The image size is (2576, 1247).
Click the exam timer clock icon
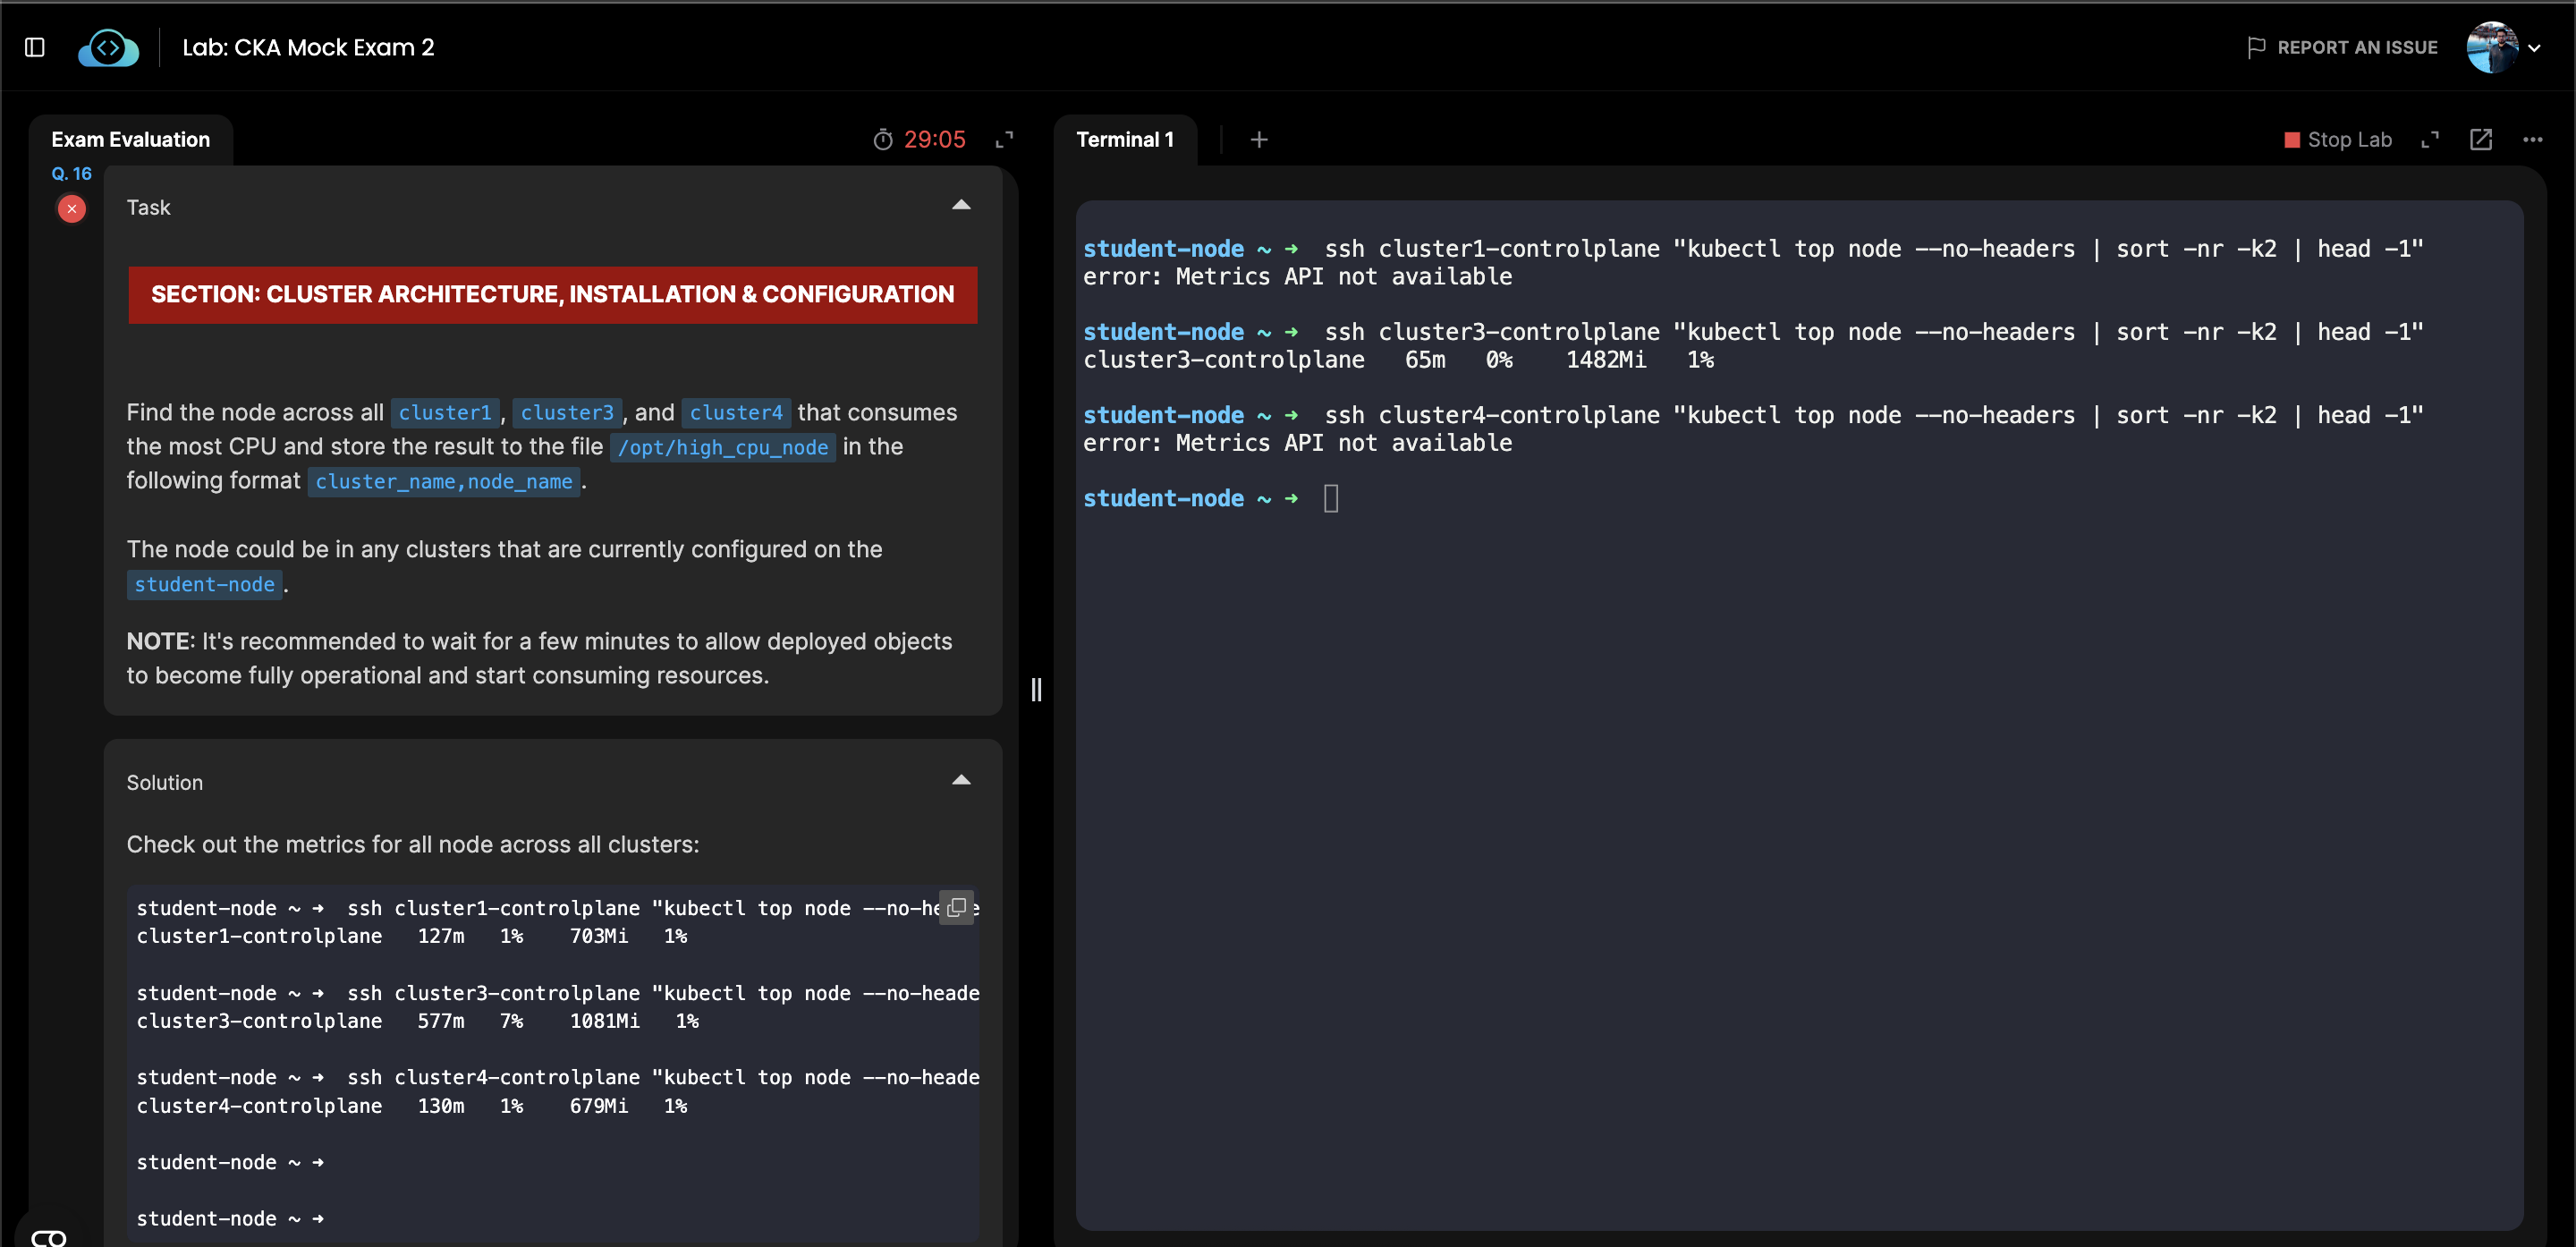coord(882,140)
